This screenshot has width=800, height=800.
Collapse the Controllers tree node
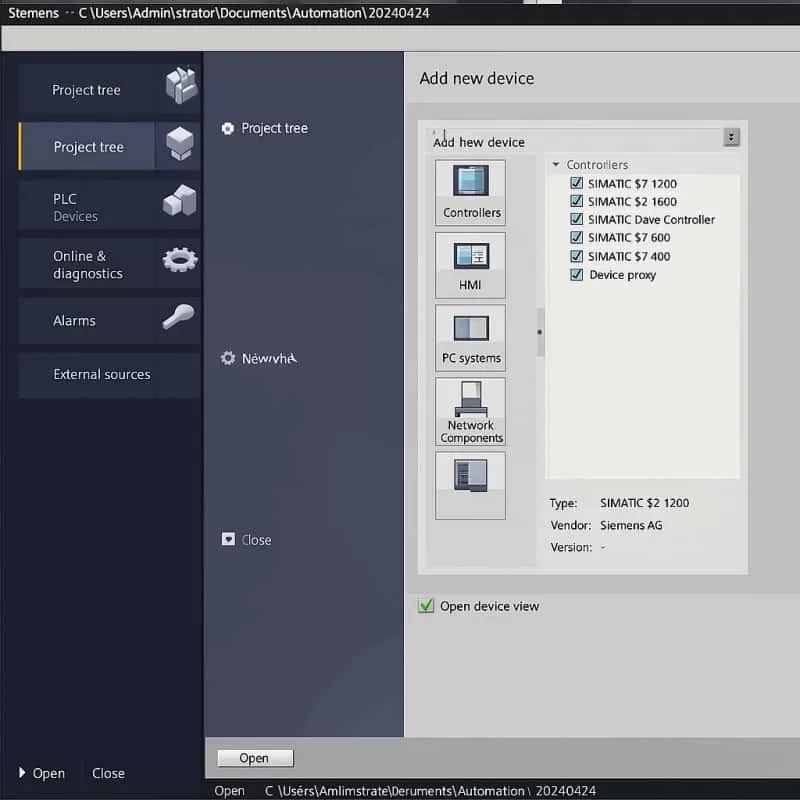(x=556, y=164)
